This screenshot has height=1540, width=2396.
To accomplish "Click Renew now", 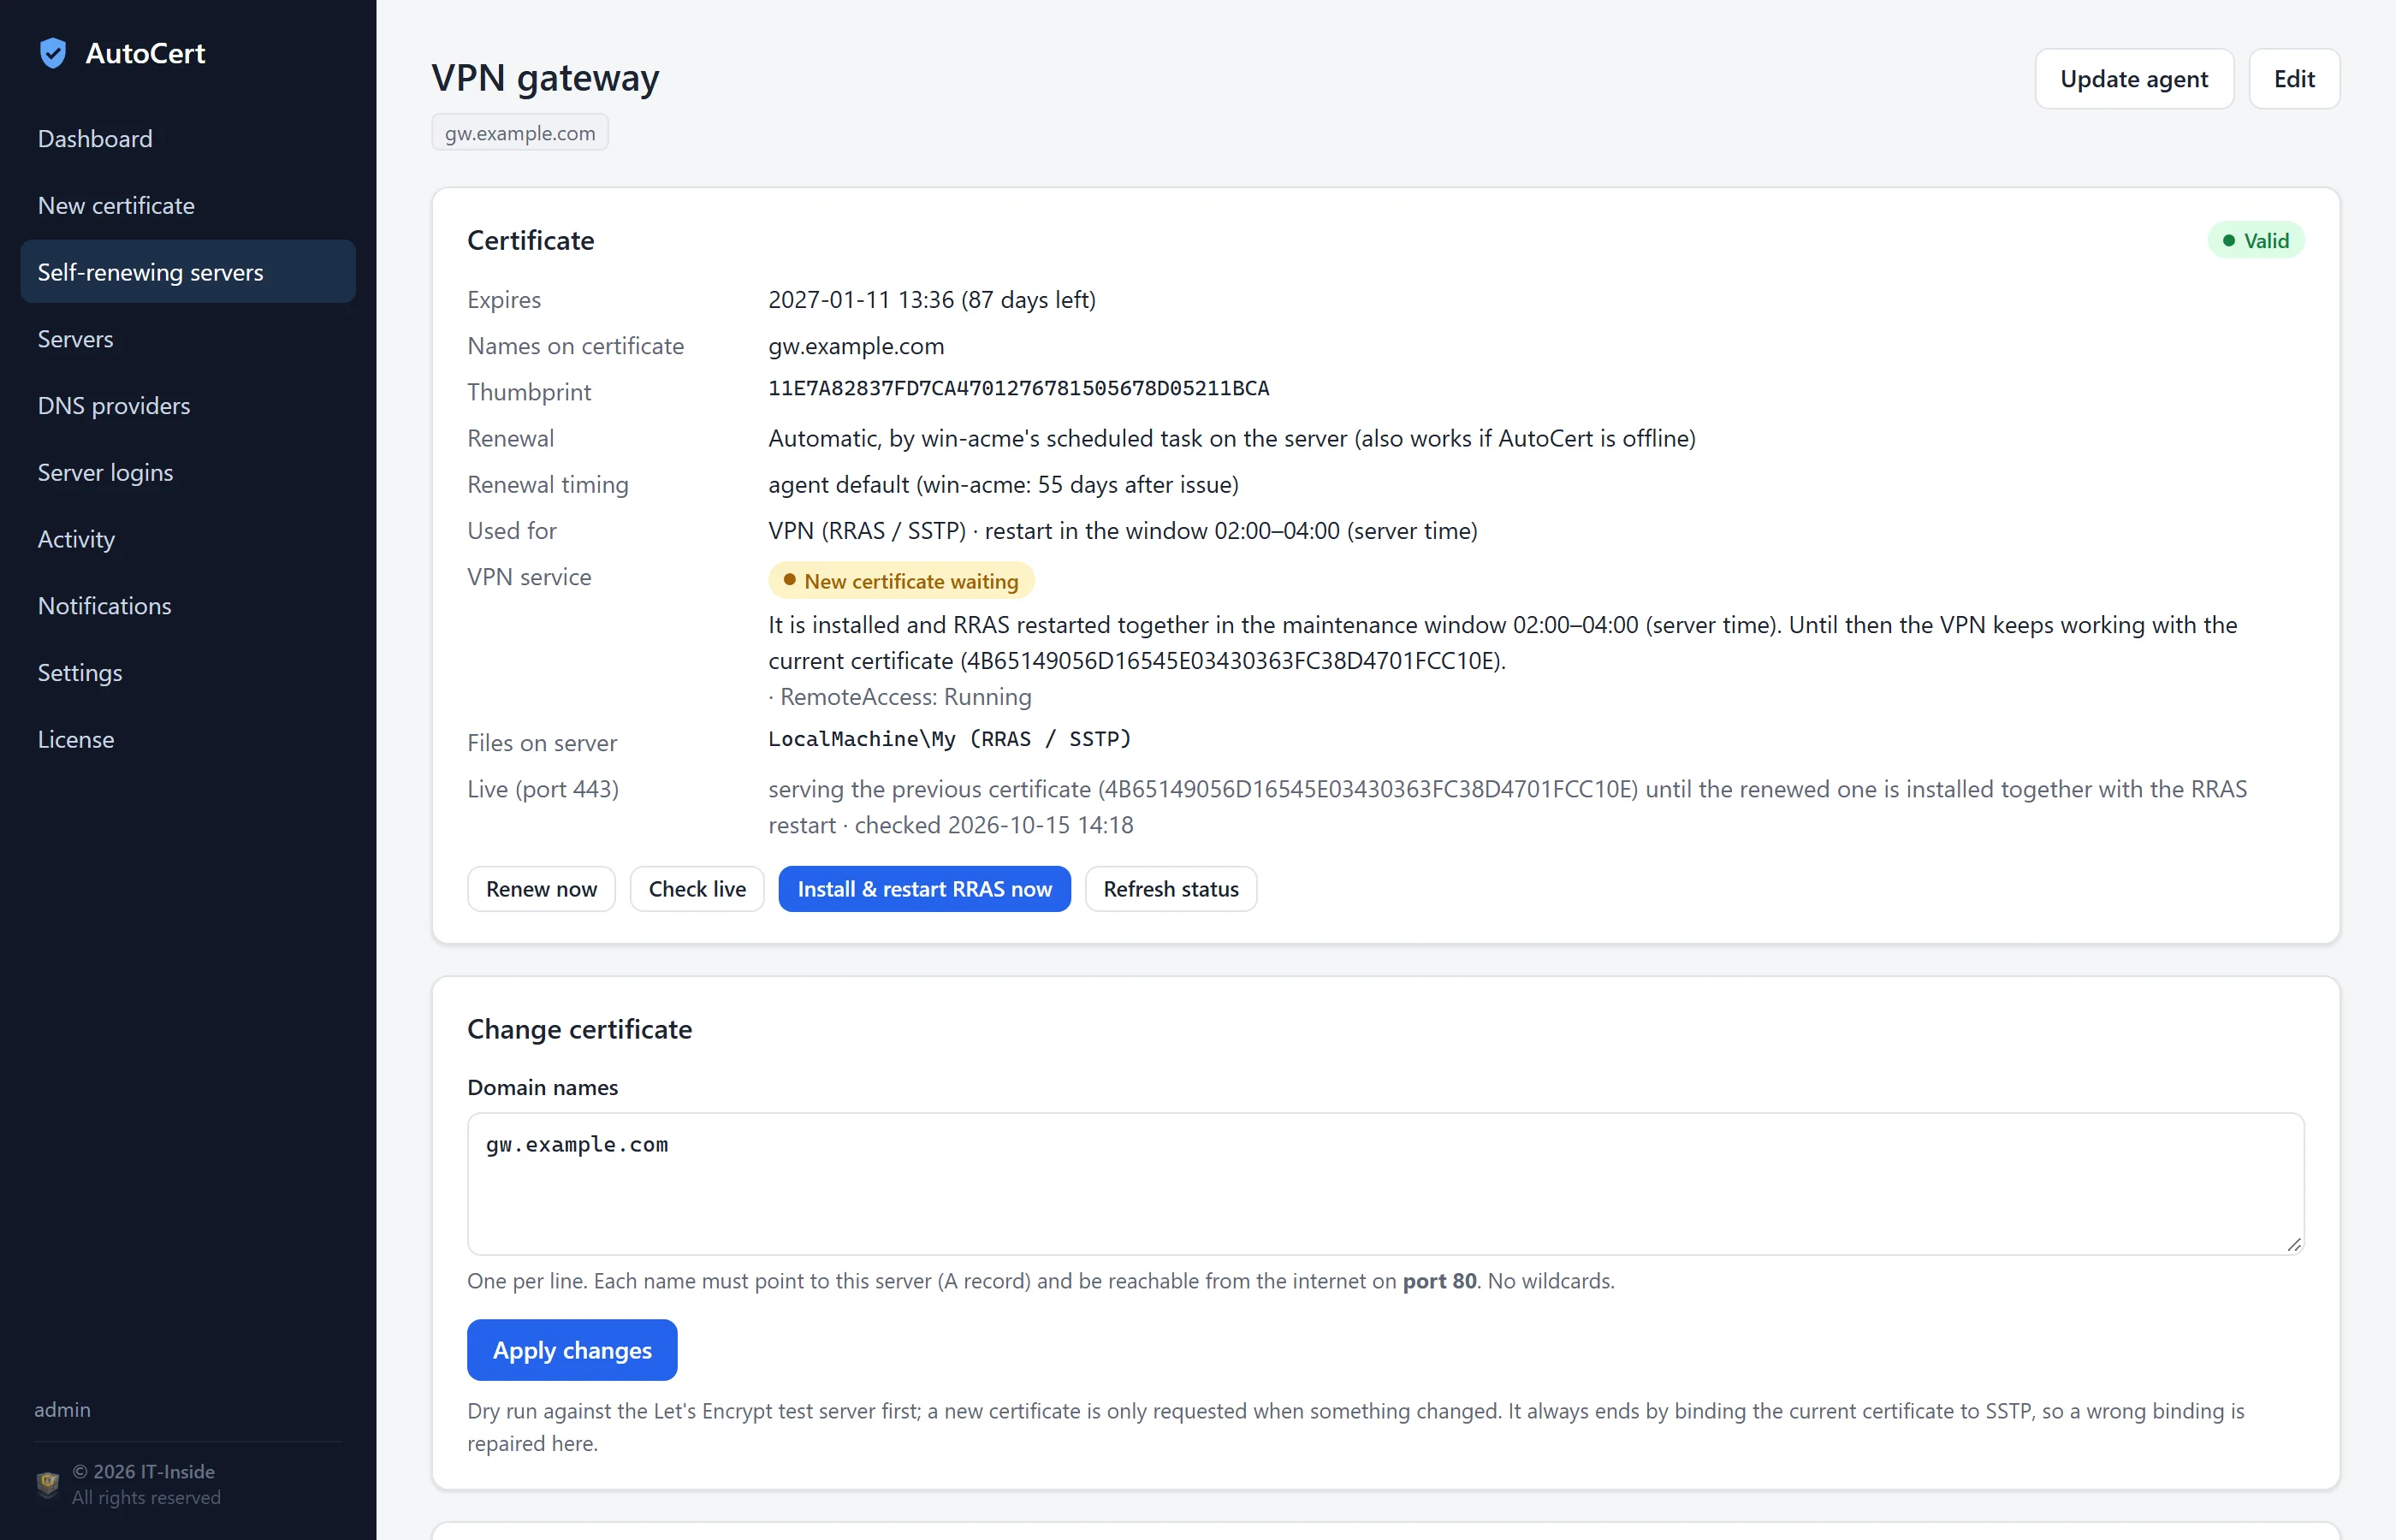I will tap(541, 889).
